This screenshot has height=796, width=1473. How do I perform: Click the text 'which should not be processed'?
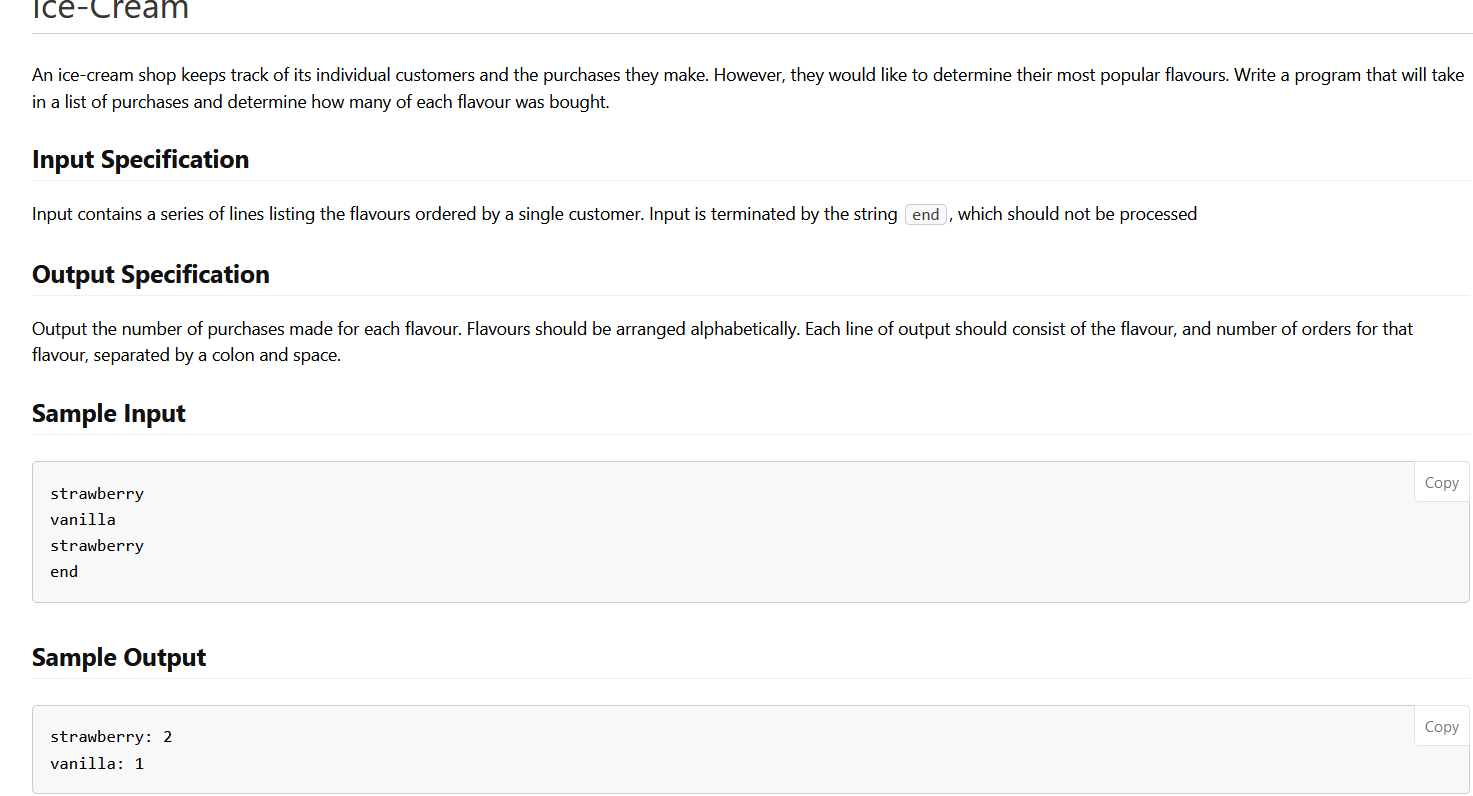[1077, 214]
